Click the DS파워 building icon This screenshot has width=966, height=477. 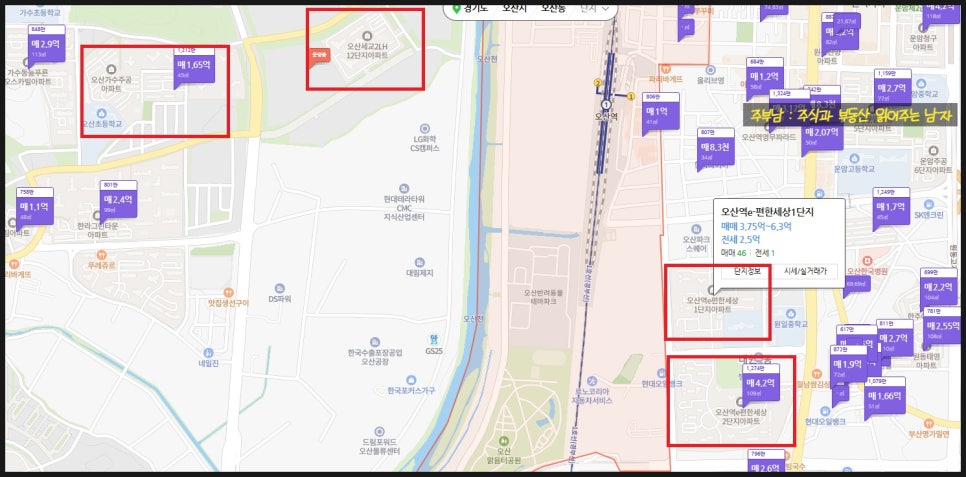click(x=280, y=288)
